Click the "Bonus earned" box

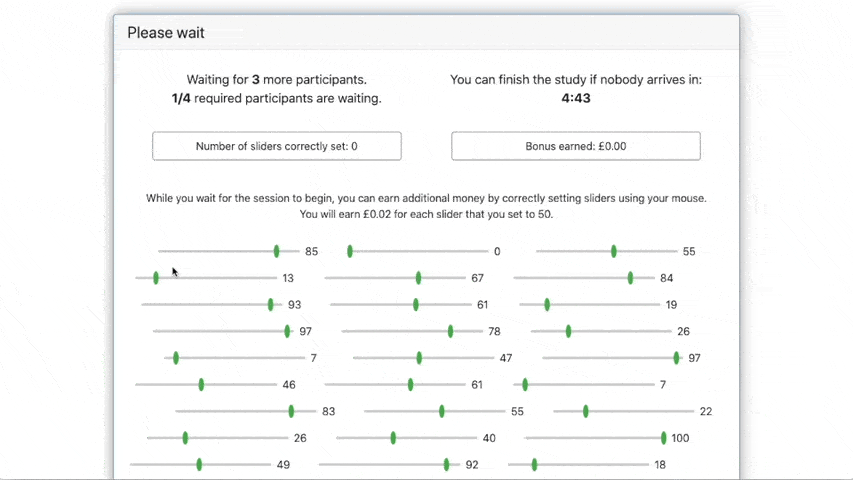(575, 146)
